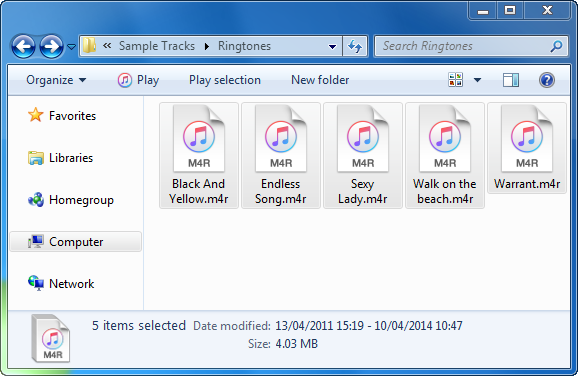
Task: Open the address bar history dropdown
Action: (x=332, y=46)
